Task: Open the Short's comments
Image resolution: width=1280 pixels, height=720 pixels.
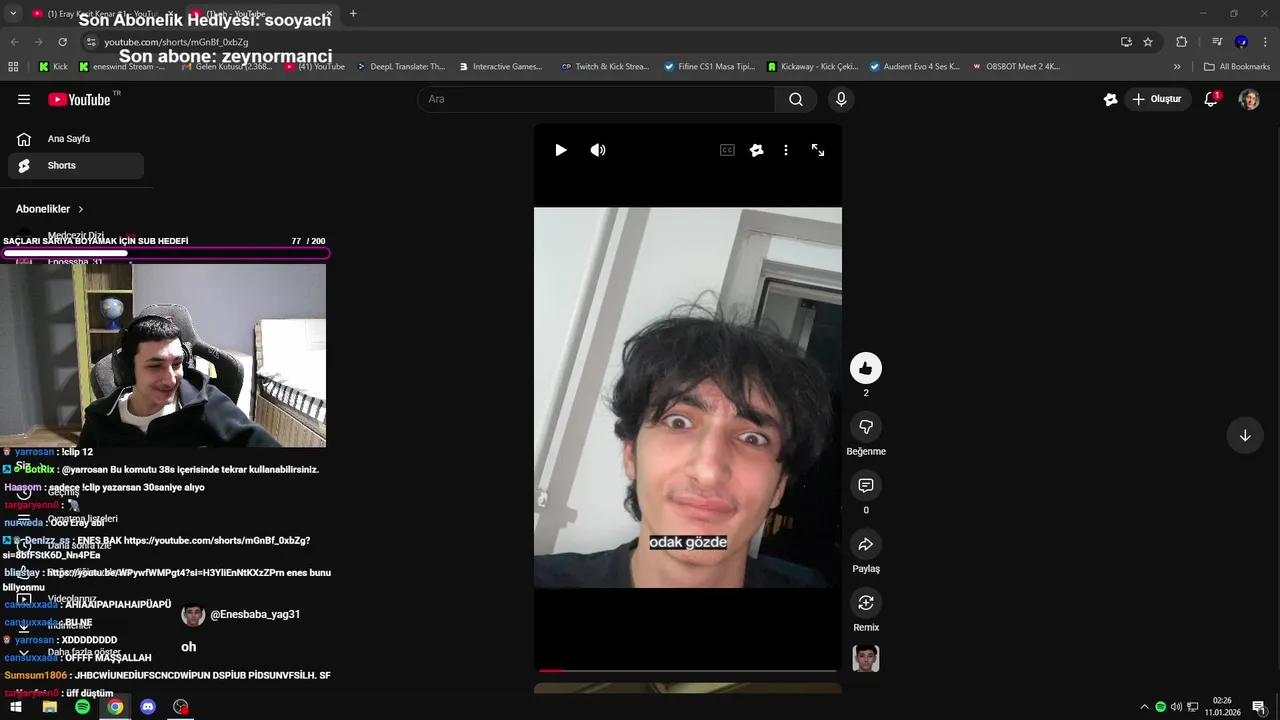Action: (x=866, y=486)
